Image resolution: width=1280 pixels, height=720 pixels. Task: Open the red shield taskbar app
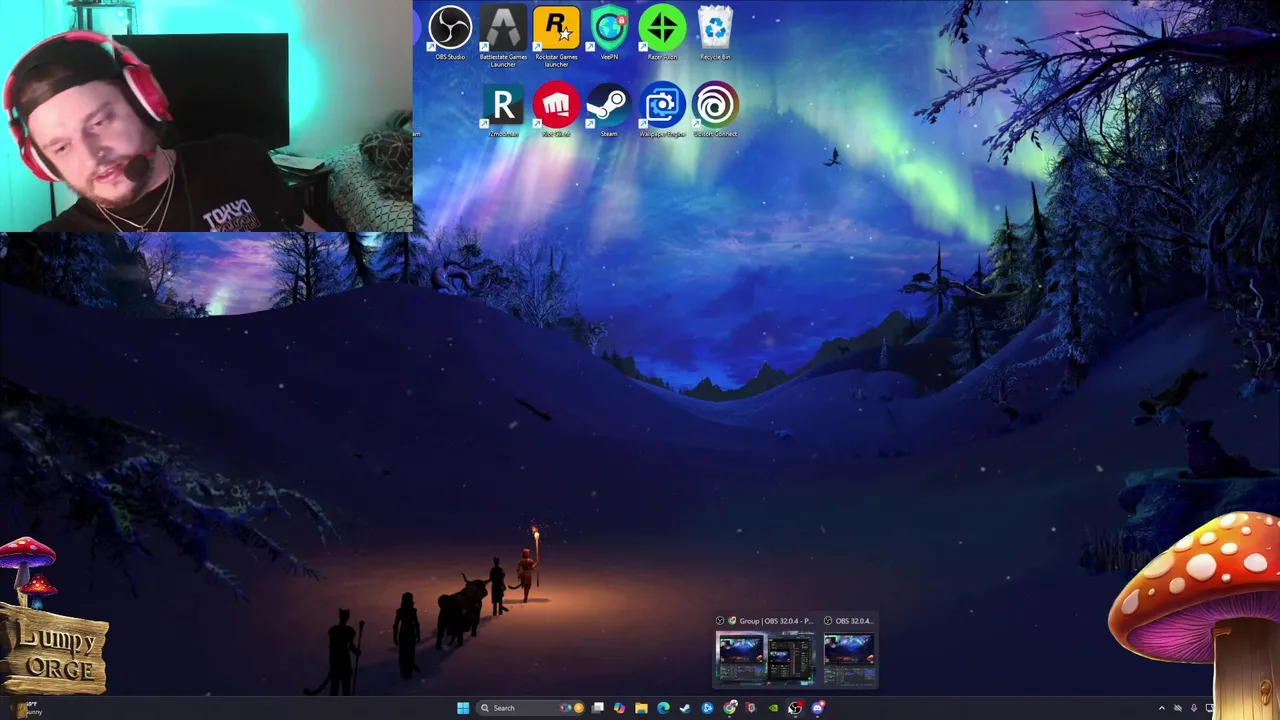click(x=751, y=708)
